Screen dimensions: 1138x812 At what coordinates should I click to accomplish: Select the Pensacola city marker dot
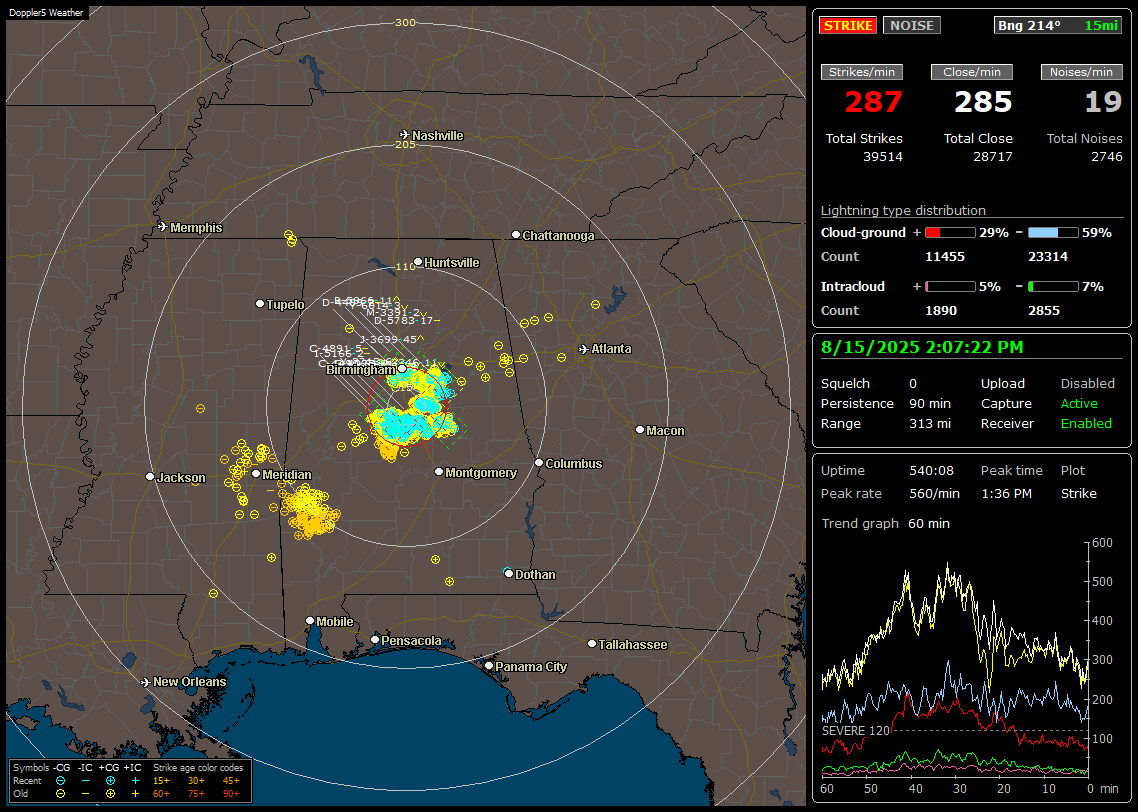pos(375,639)
